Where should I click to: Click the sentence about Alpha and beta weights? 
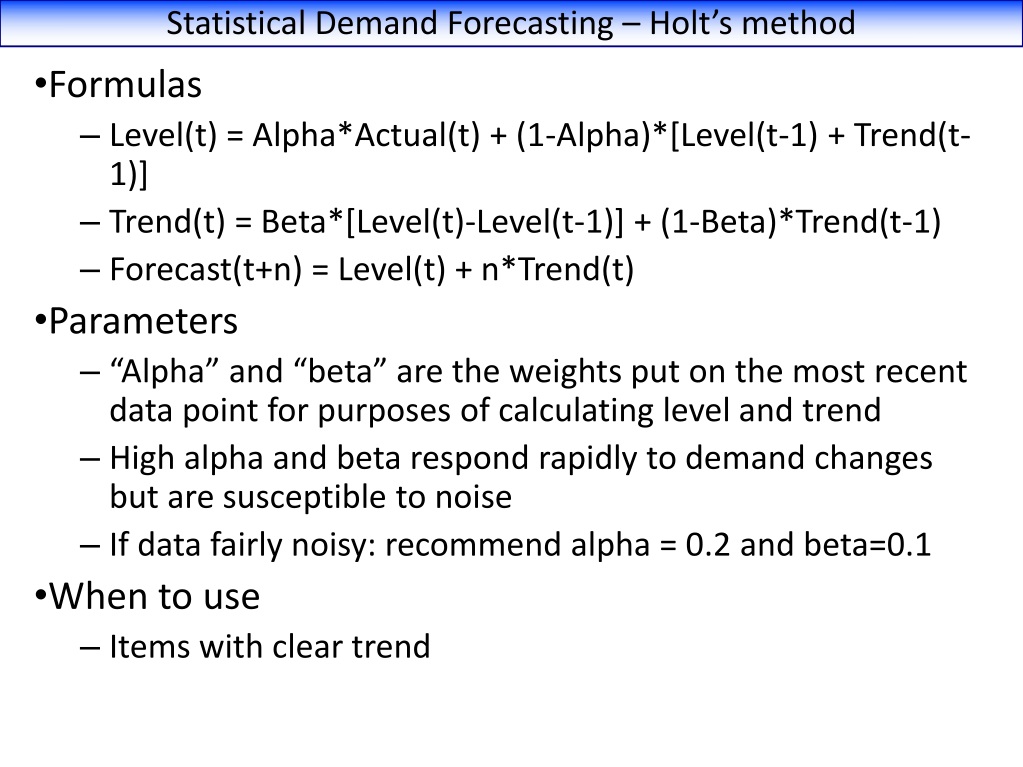[x=538, y=391]
